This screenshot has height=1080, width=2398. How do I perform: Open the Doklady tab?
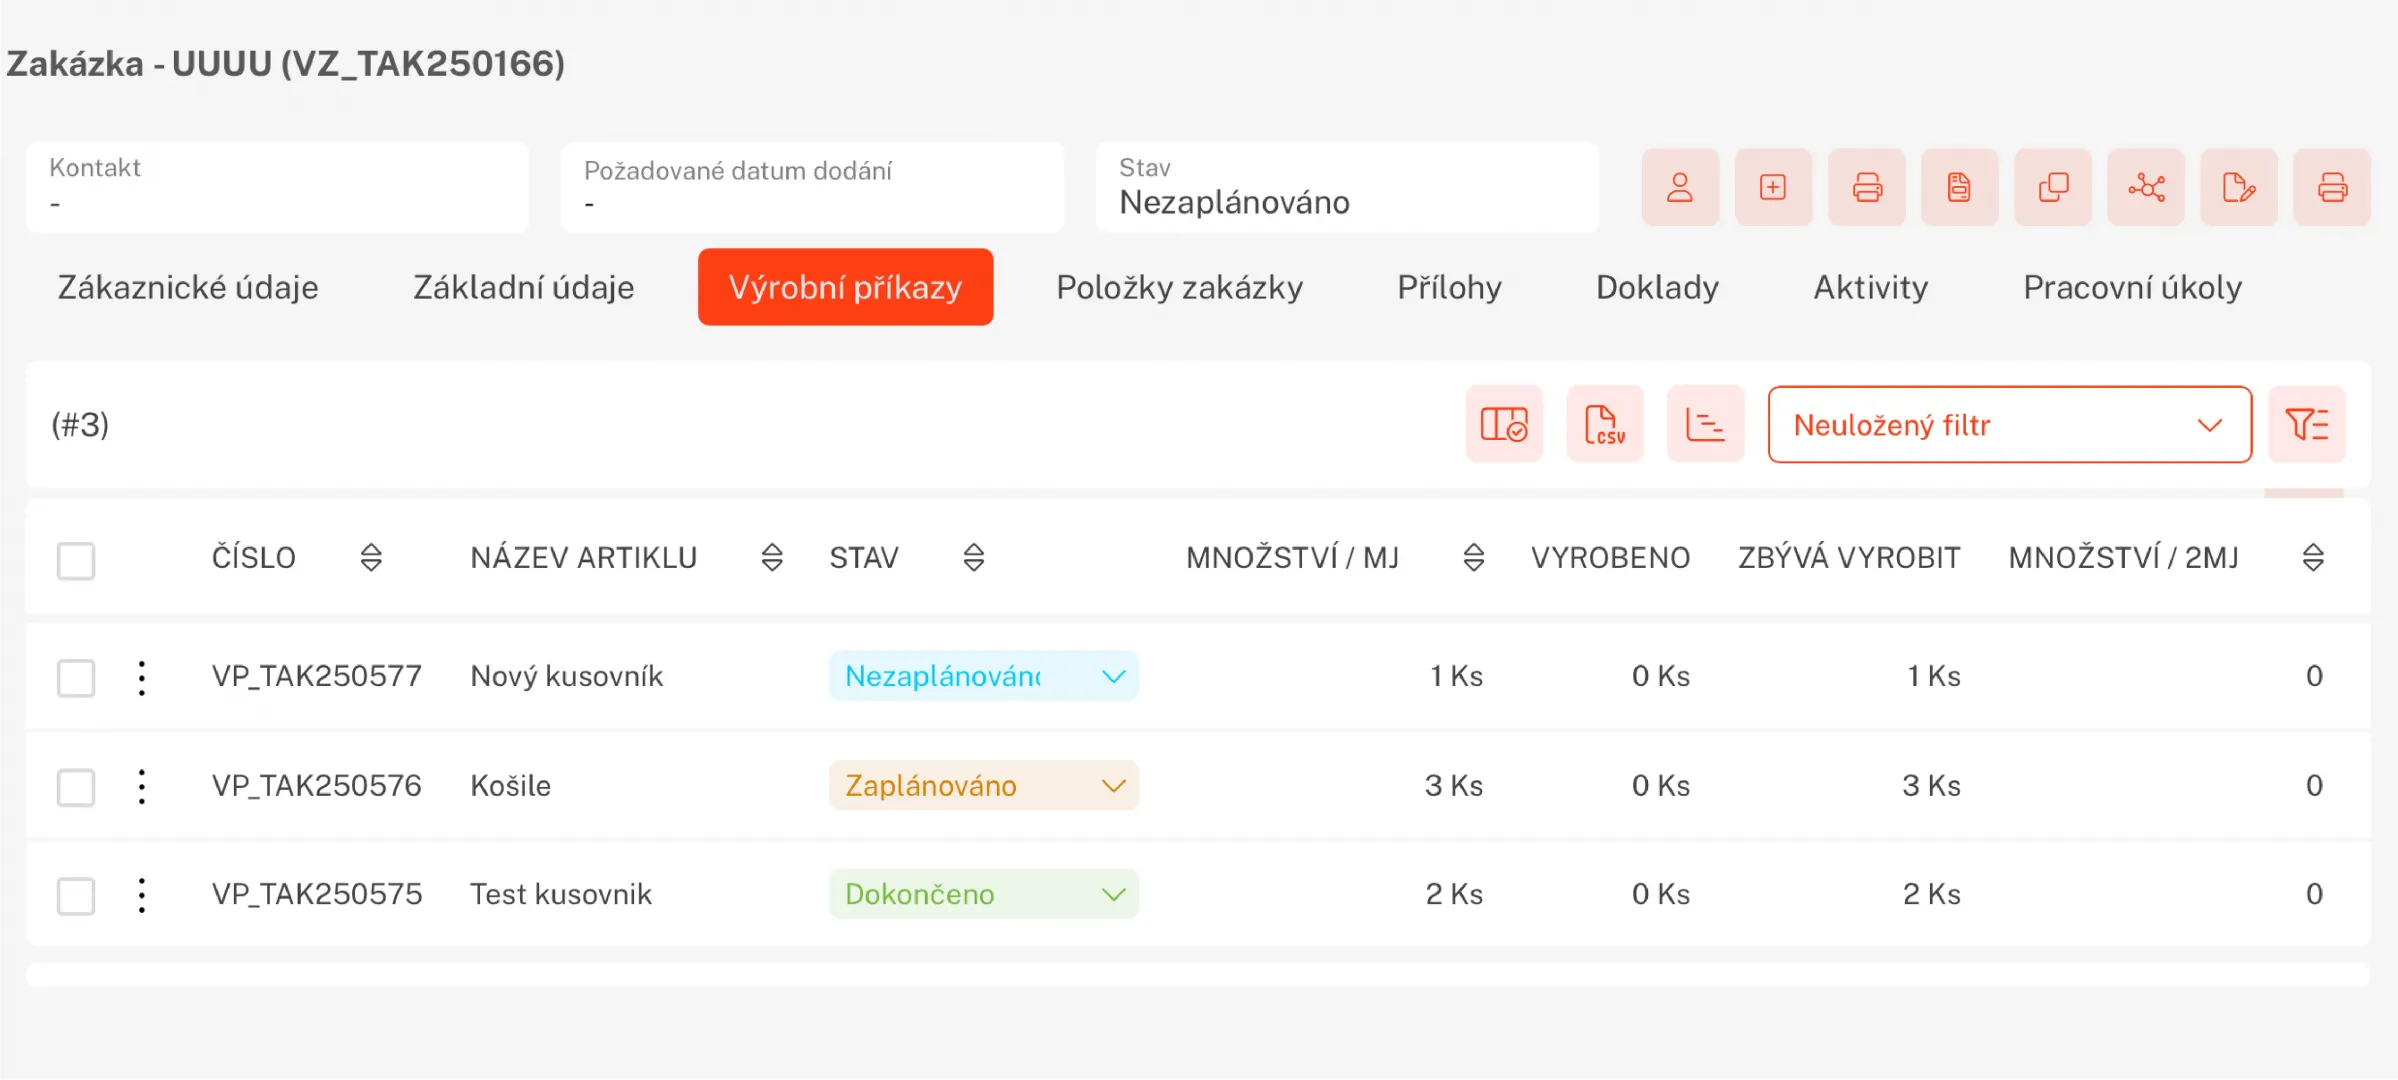click(1656, 287)
